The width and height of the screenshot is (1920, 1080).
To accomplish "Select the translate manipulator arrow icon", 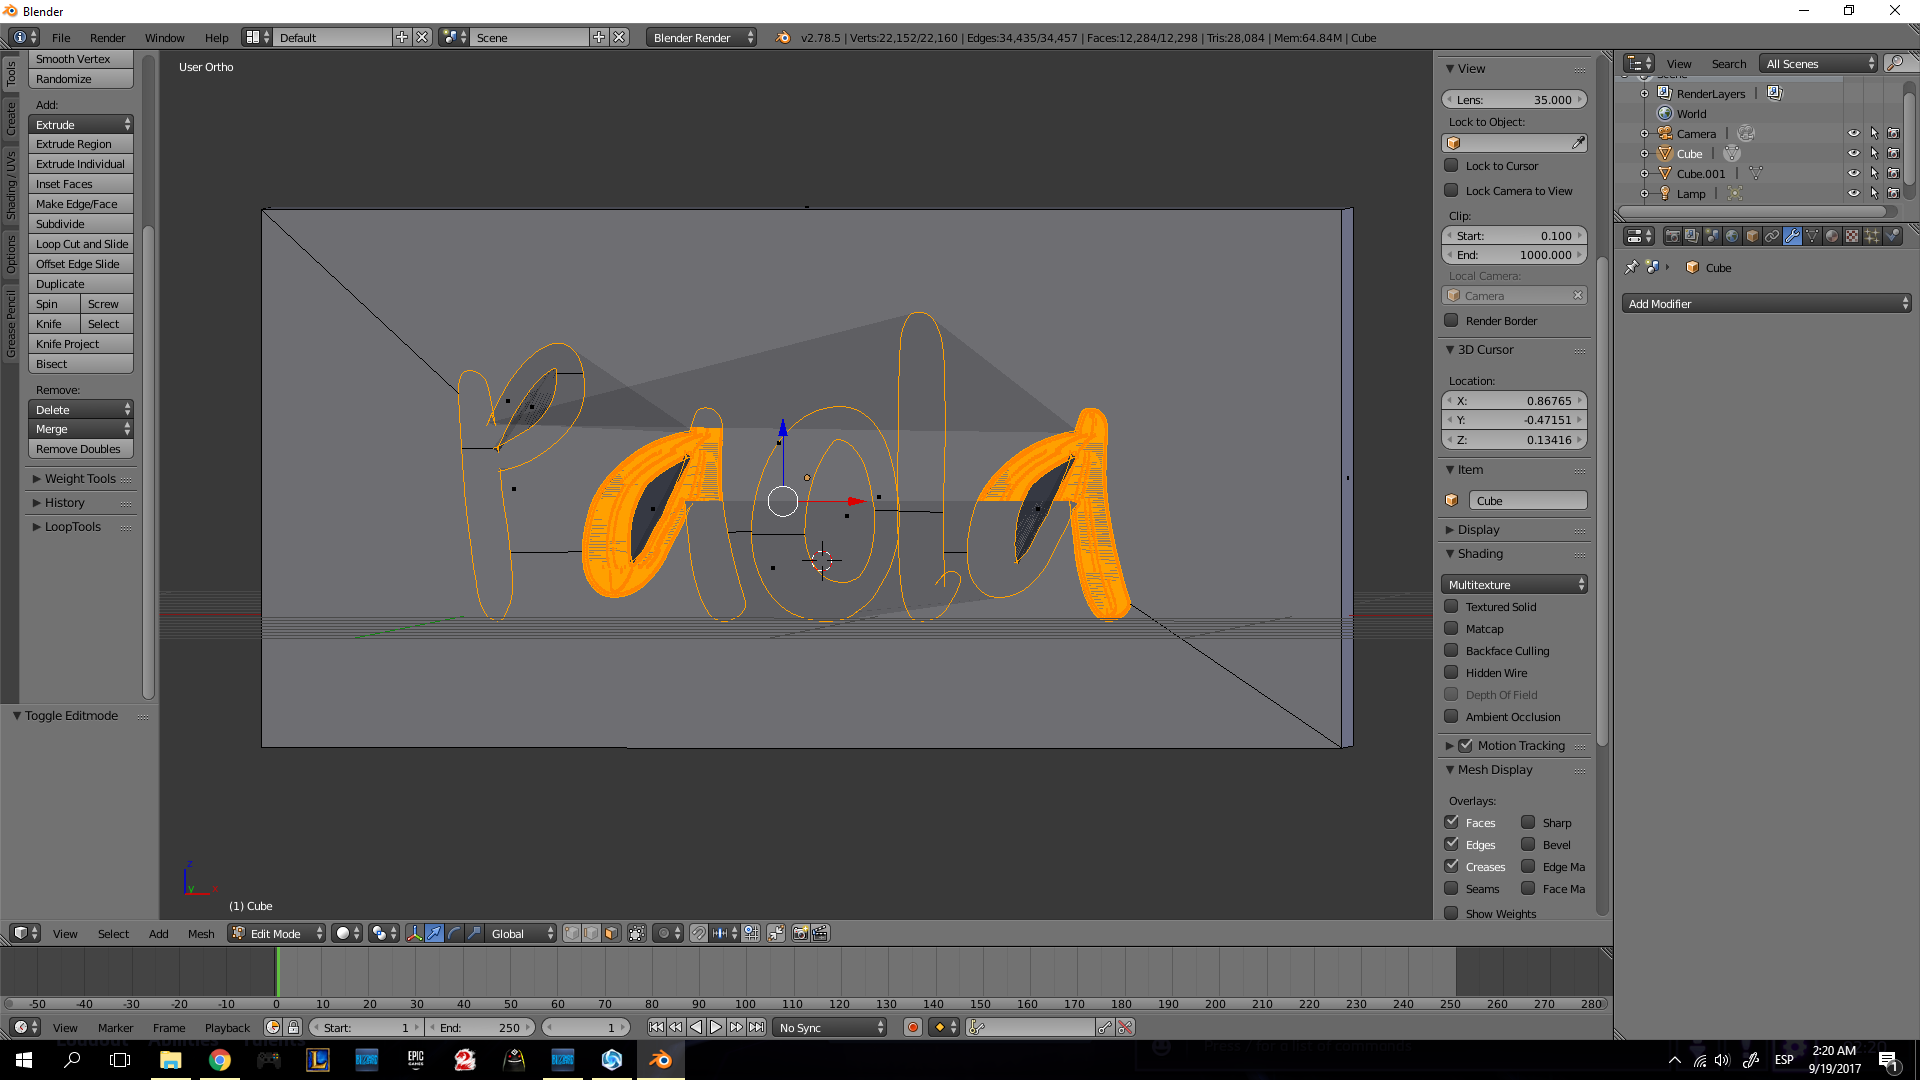I will point(434,933).
